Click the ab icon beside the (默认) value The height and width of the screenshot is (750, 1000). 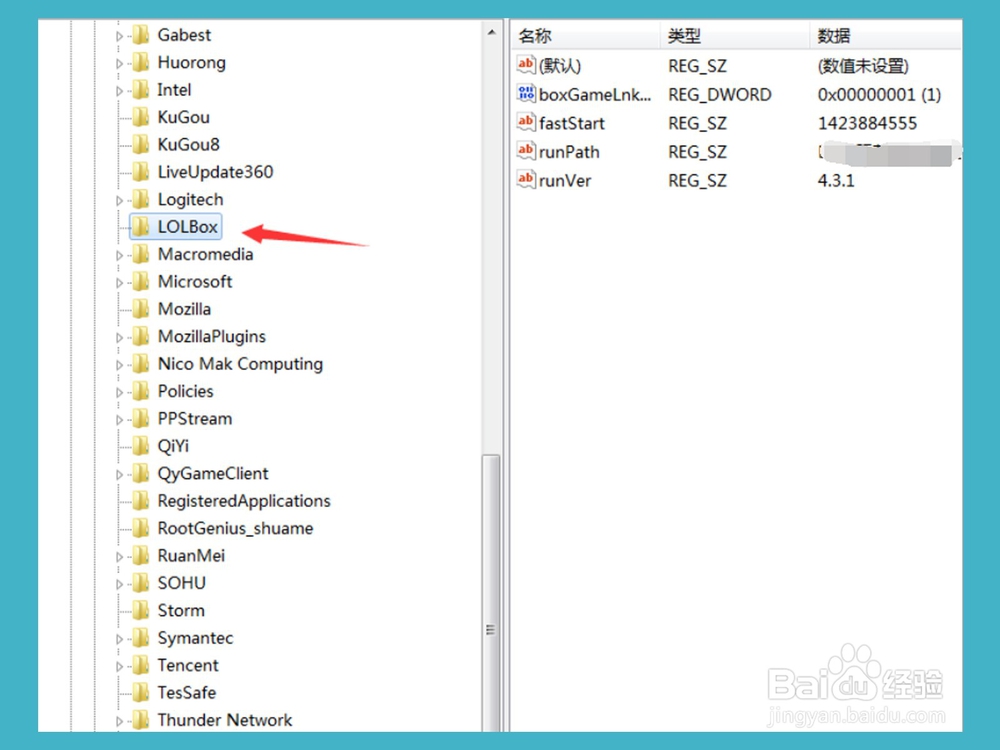[526, 65]
